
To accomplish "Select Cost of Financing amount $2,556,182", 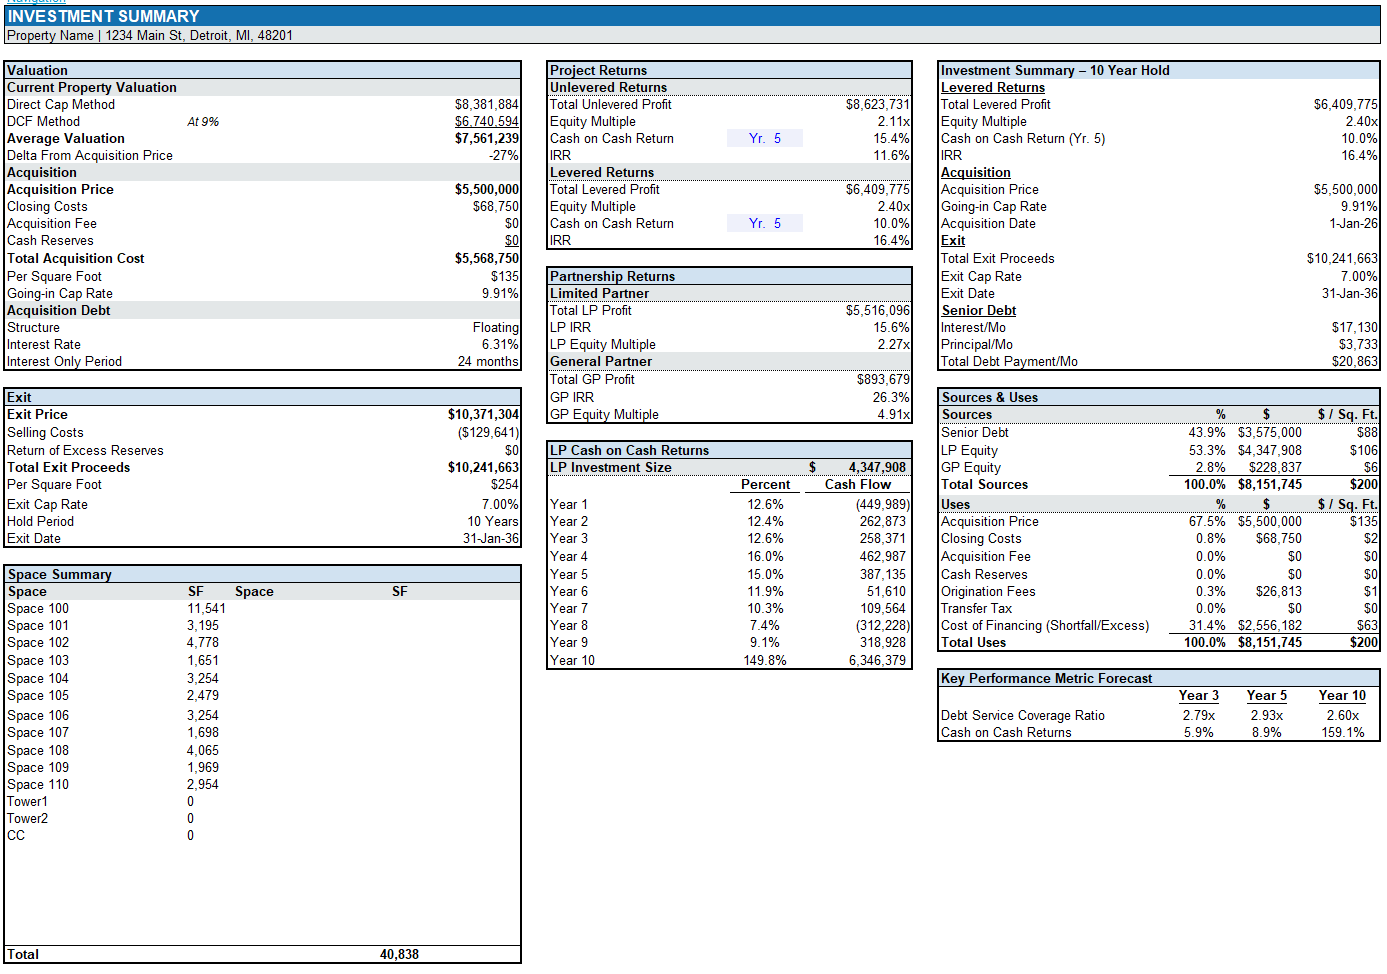I will point(1269,625).
